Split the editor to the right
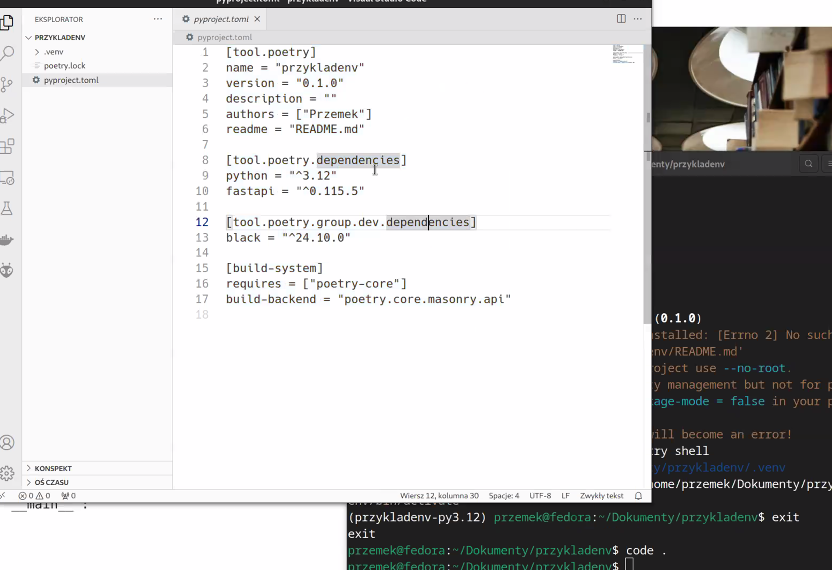Image resolution: width=832 pixels, height=570 pixels. [x=621, y=19]
